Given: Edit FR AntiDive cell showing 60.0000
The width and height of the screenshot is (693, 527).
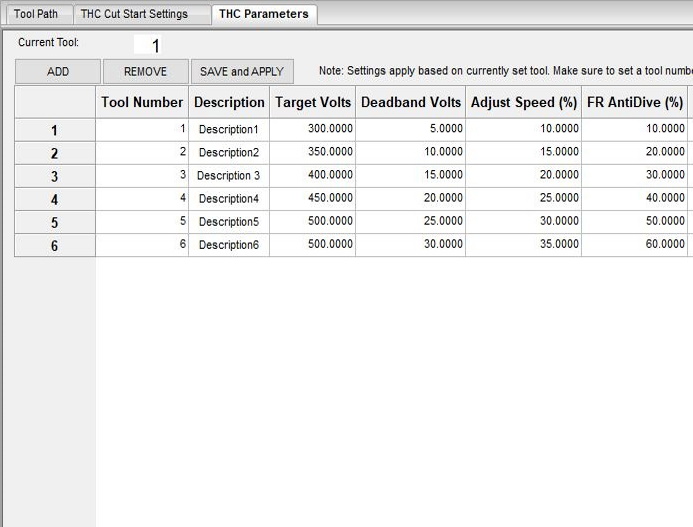Looking at the screenshot, I should [635, 245].
